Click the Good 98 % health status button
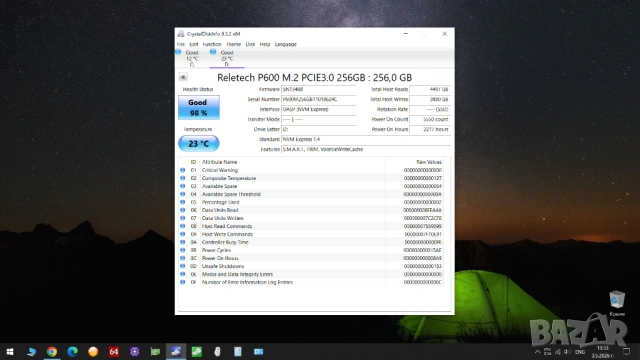Viewport: 640px width, 360px height. [x=199, y=108]
